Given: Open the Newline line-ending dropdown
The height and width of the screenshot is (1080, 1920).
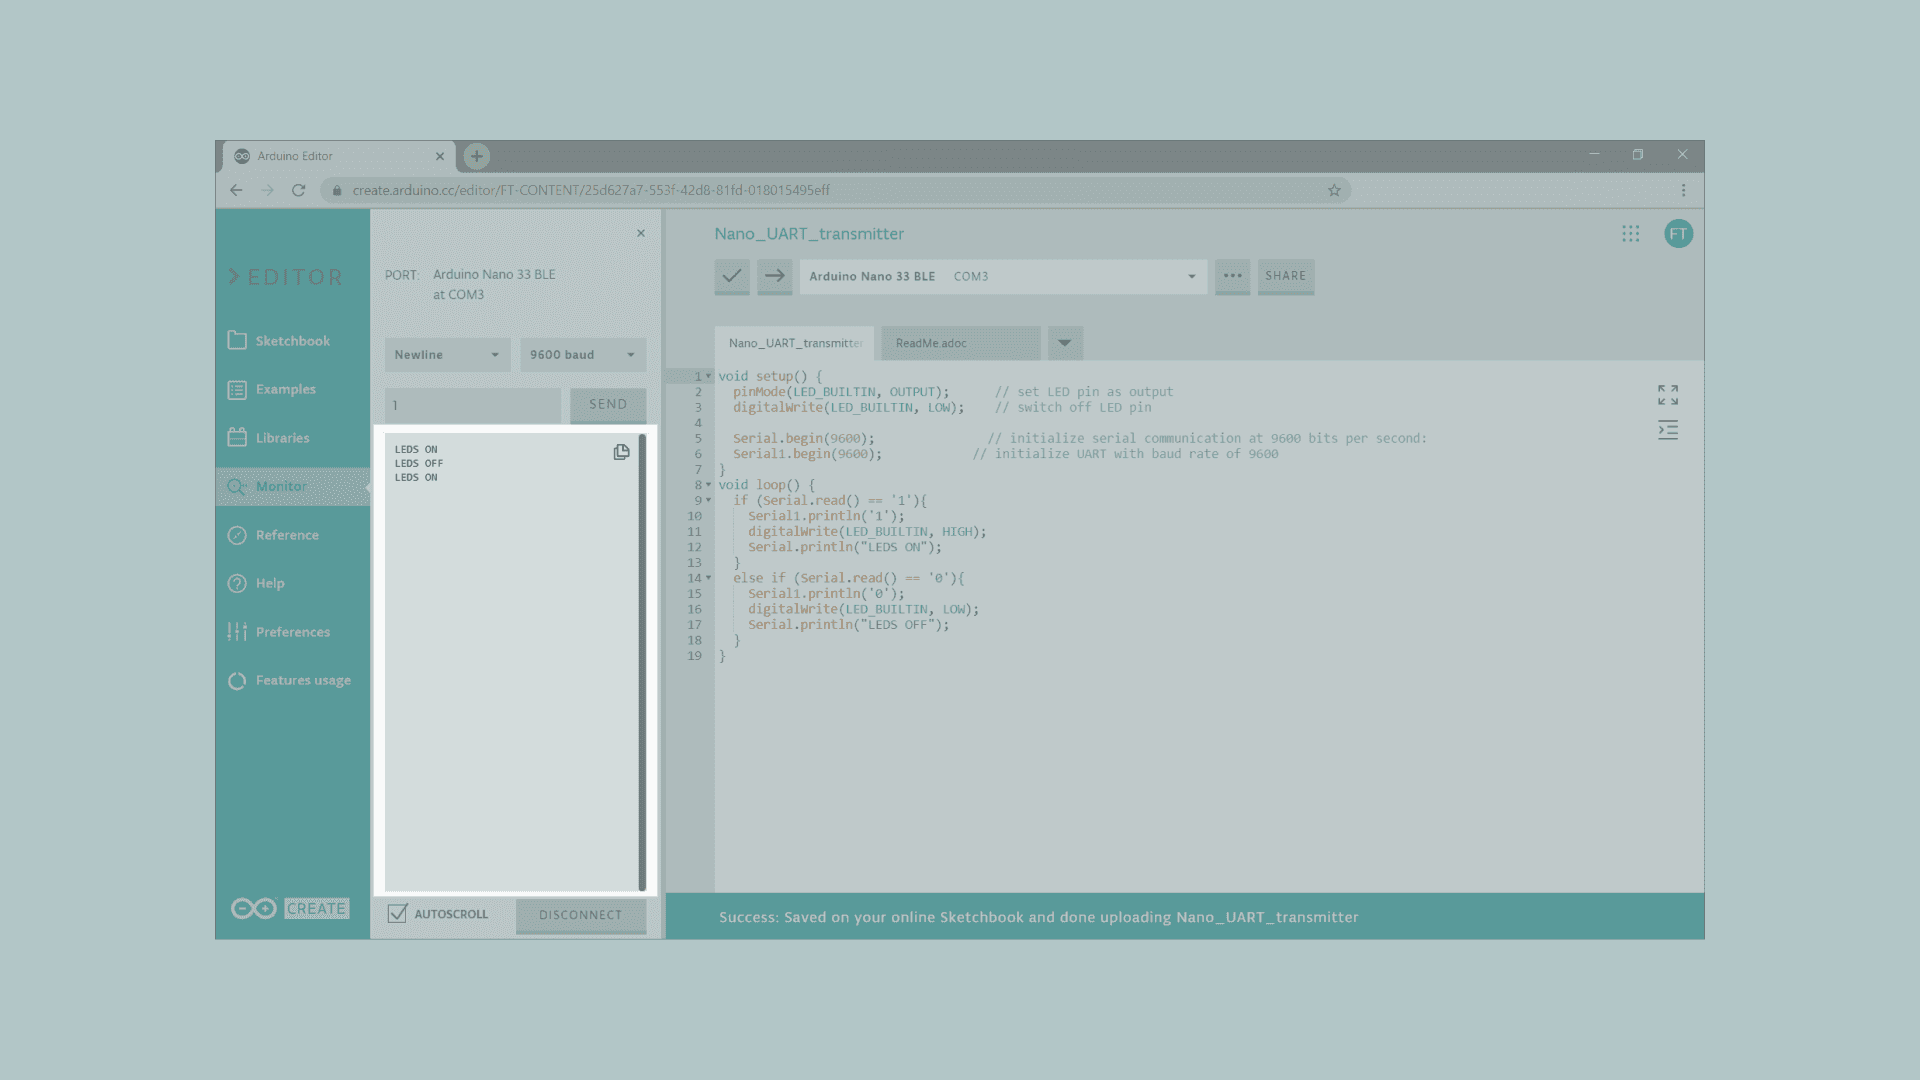Looking at the screenshot, I should 447,355.
